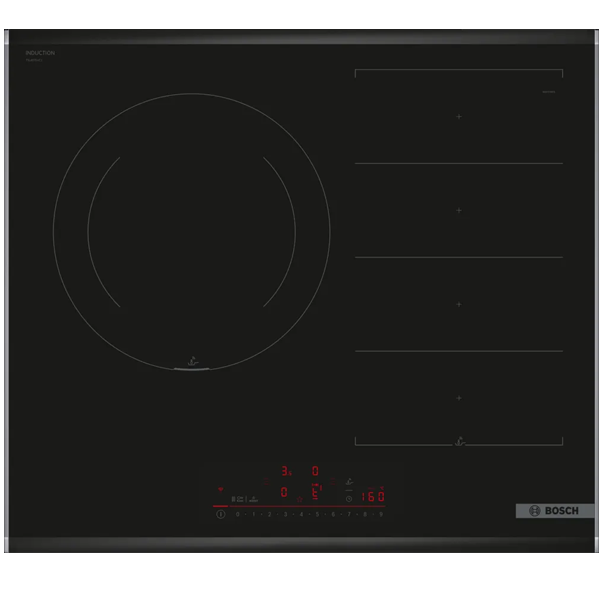
Task: Choose level 6 on the power scale
Action: pos(333,514)
